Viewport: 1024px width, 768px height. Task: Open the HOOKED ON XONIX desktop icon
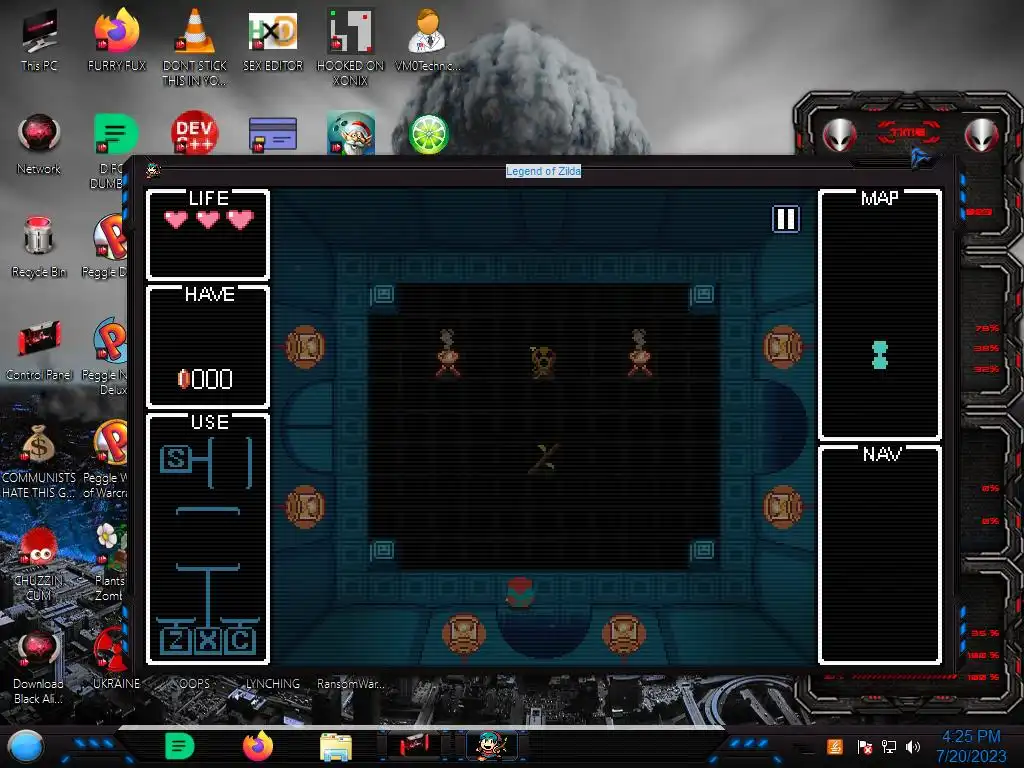(x=351, y=47)
